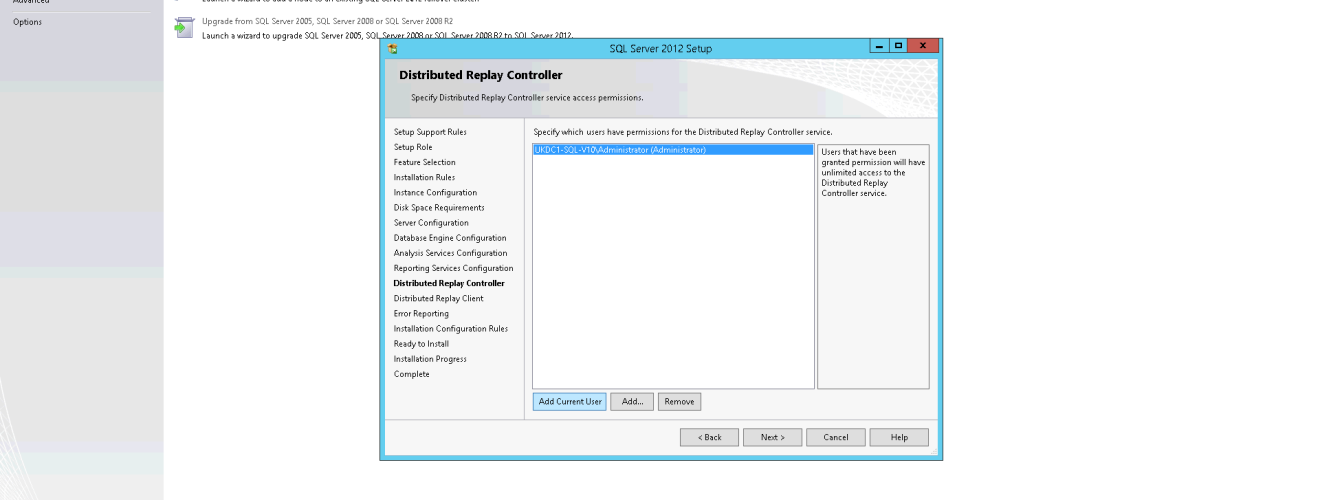Viewport: 1320px width, 500px height.
Task: Click the Feature Selection step
Action: 424,162
